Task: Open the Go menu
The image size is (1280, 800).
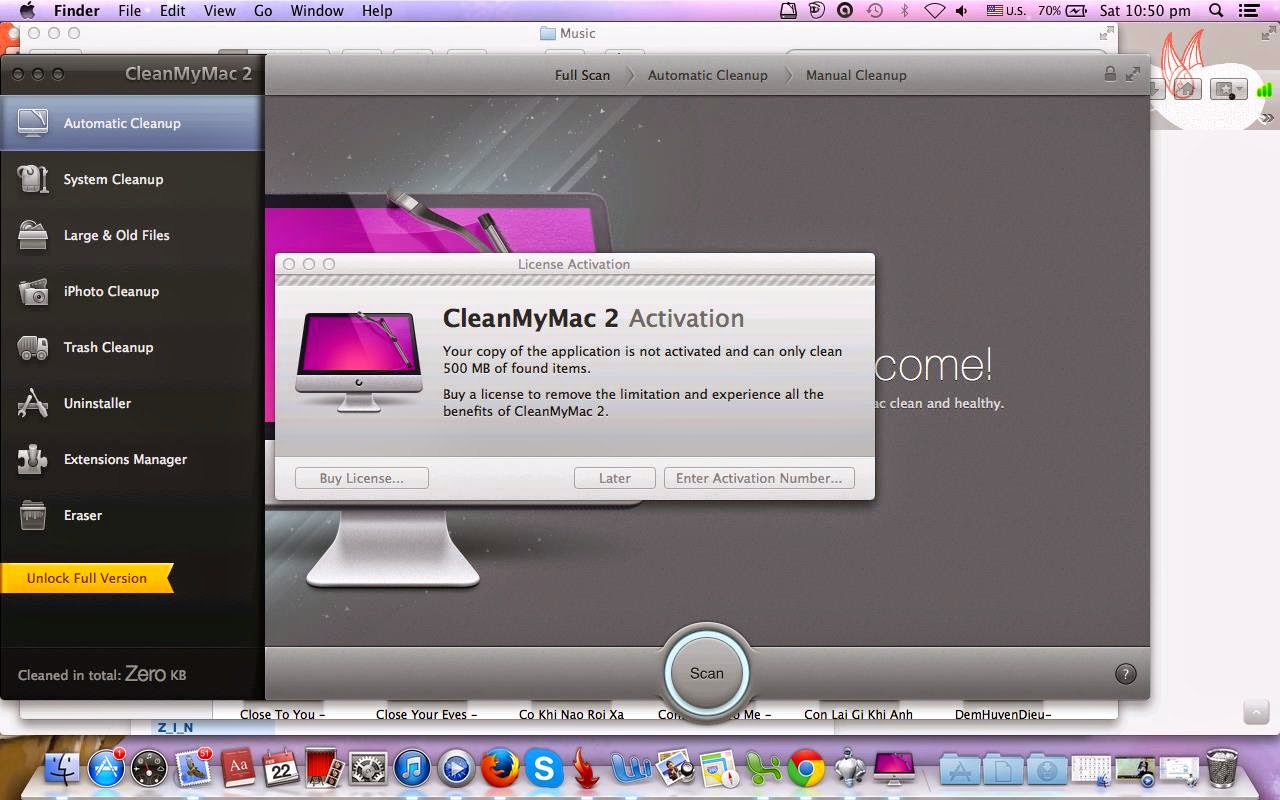Action: coord(263,11)
